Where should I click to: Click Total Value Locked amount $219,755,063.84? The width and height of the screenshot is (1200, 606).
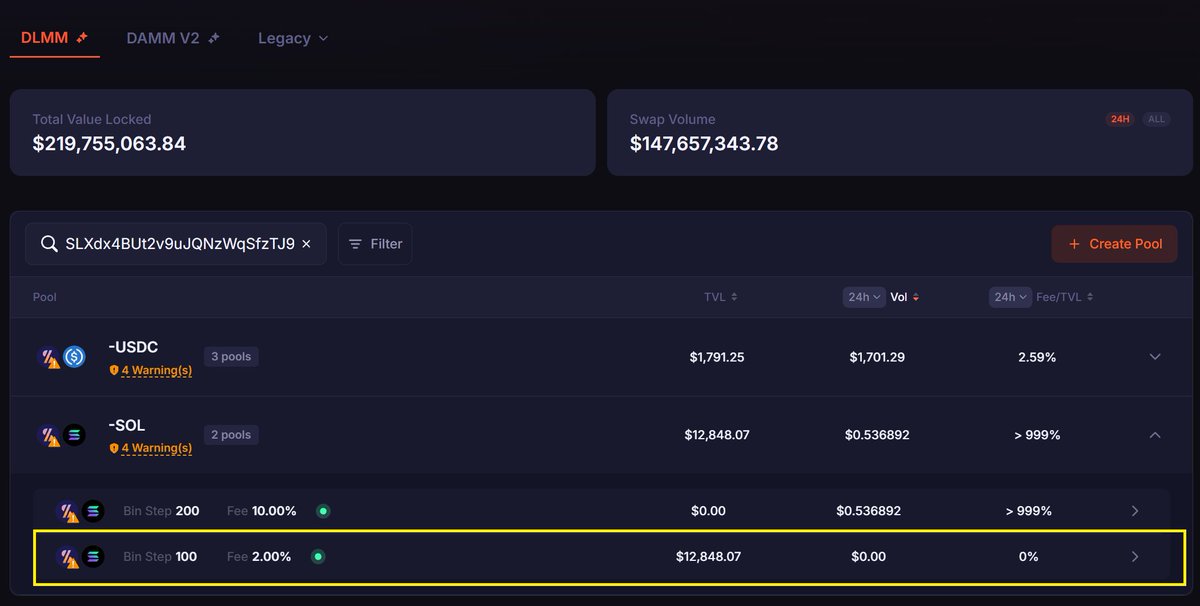click(109, 144)
